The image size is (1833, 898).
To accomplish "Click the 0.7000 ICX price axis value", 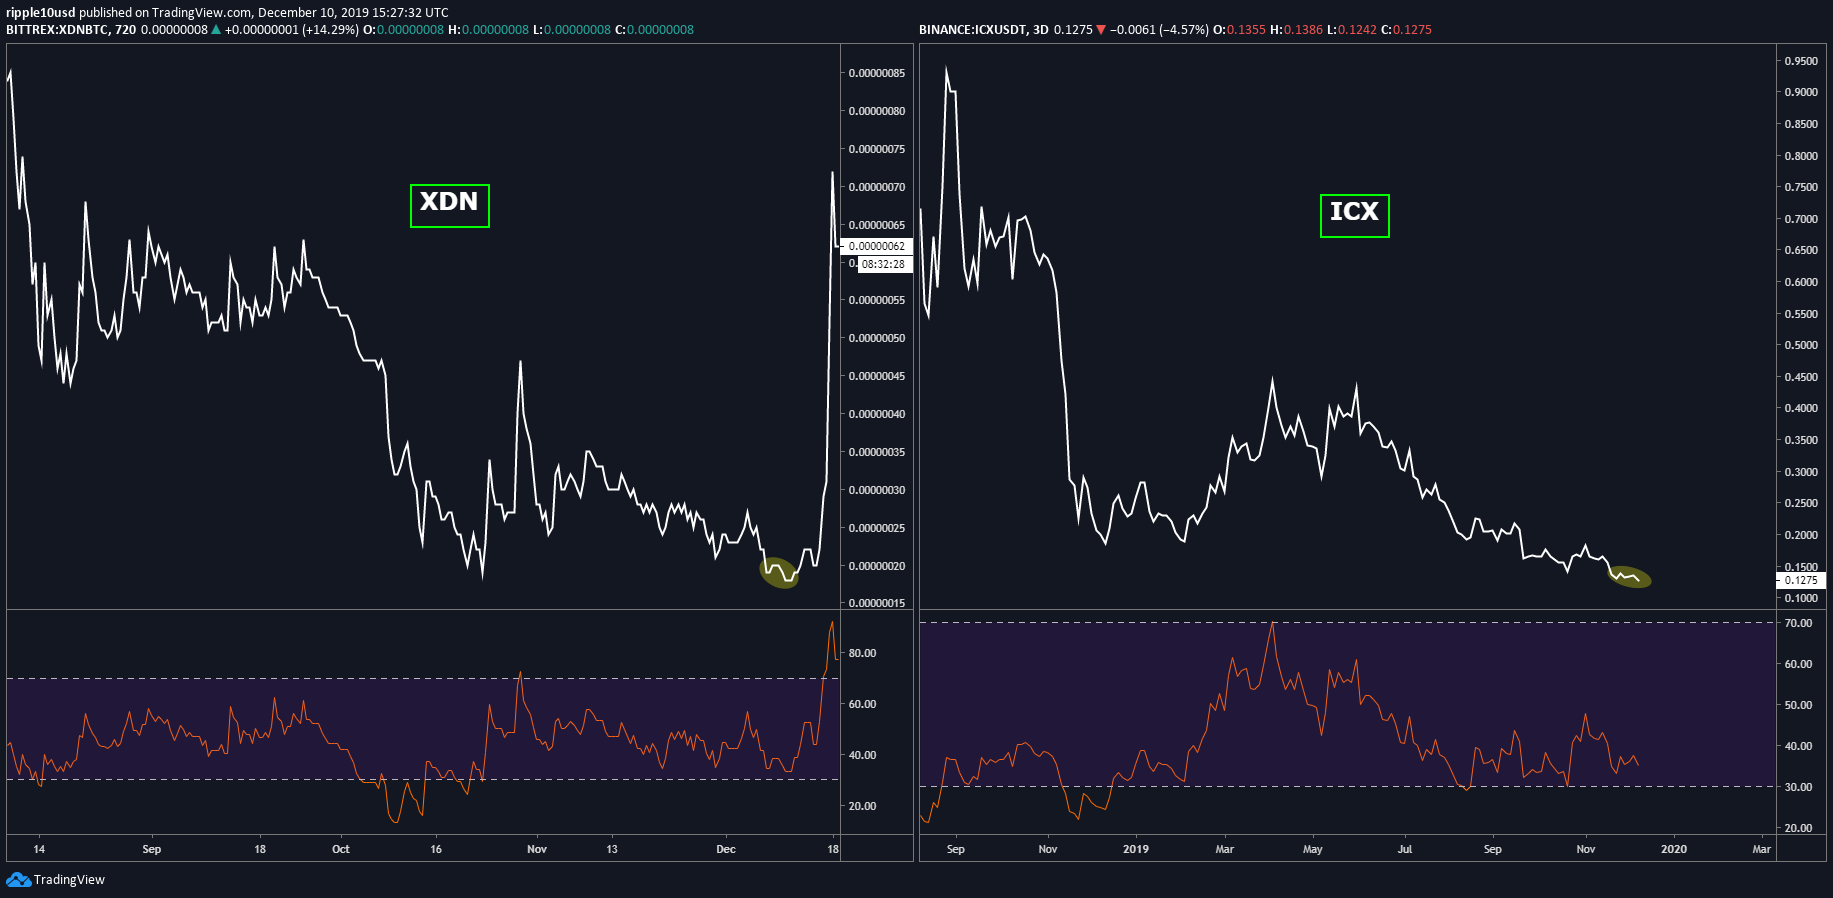I will [x=1802, y=219].
